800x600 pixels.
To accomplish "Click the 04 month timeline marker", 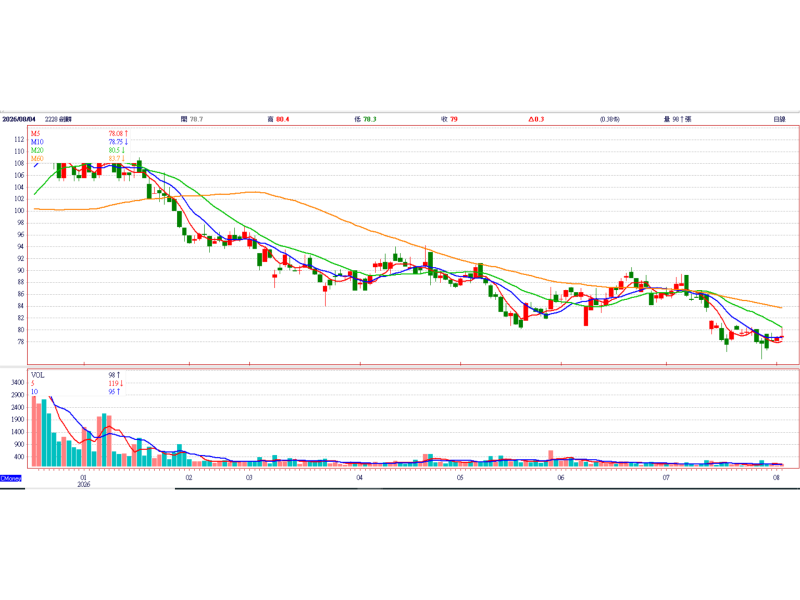I will 359,478.
